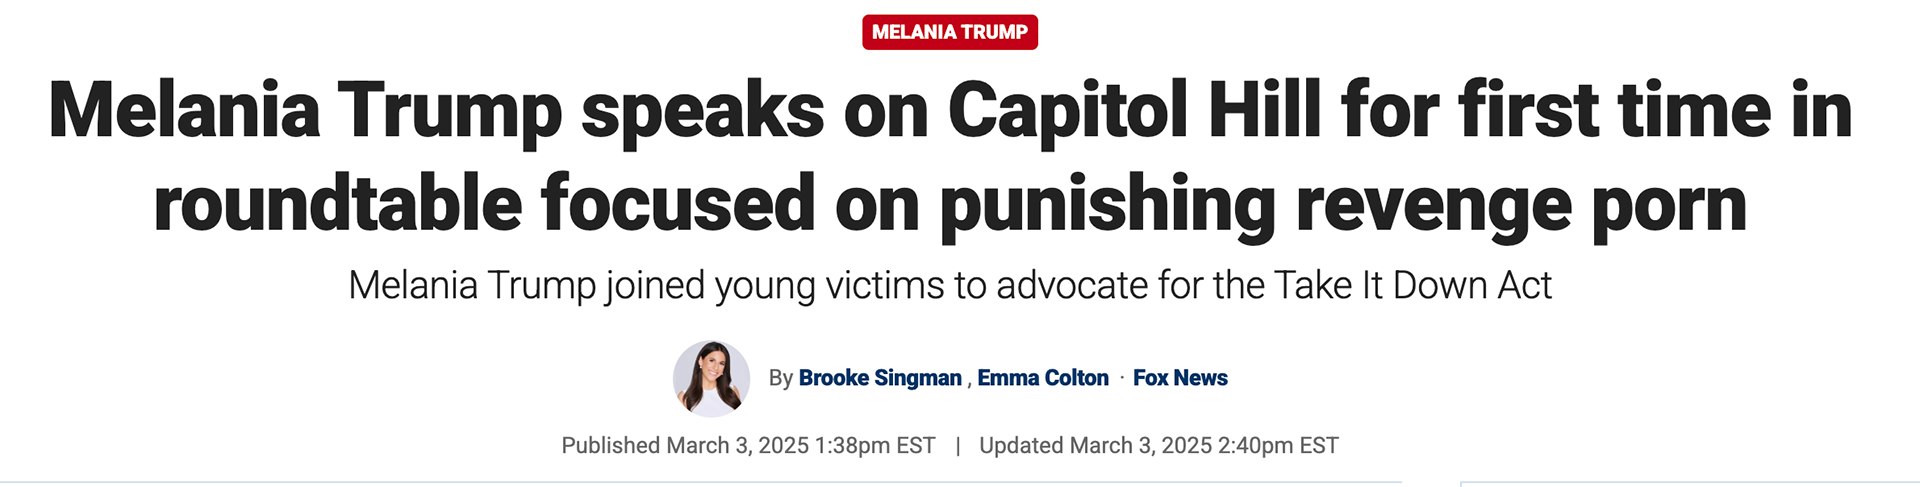
Task: Click "Melania Trump" at start of subheadline
Action: pyautogui.click(x=472, y=286)
